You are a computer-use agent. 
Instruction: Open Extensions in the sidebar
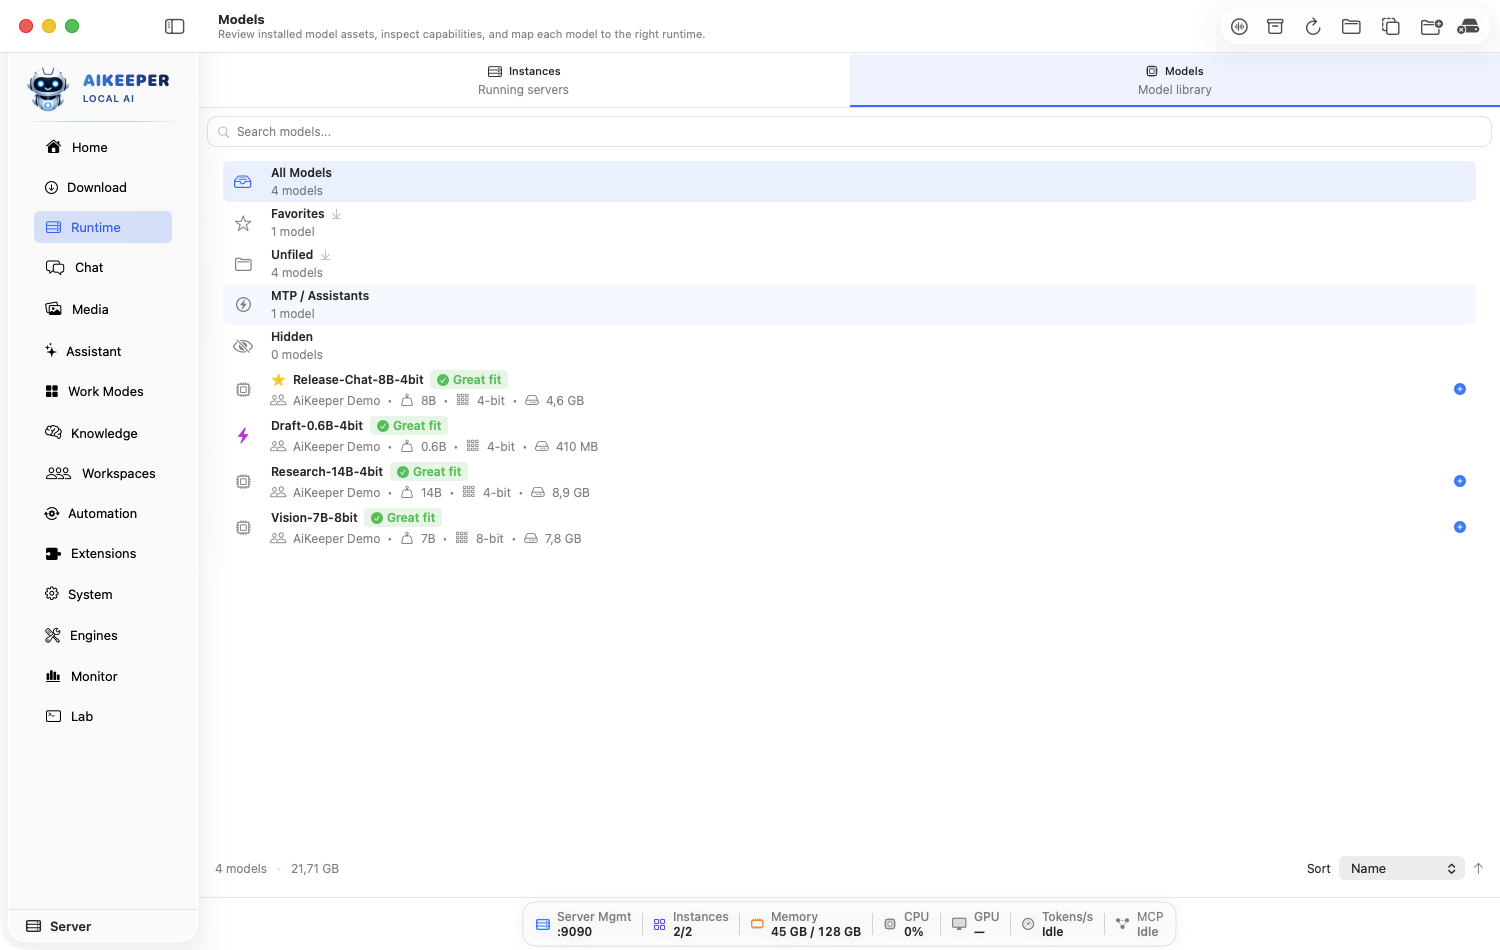coord(103,553)
